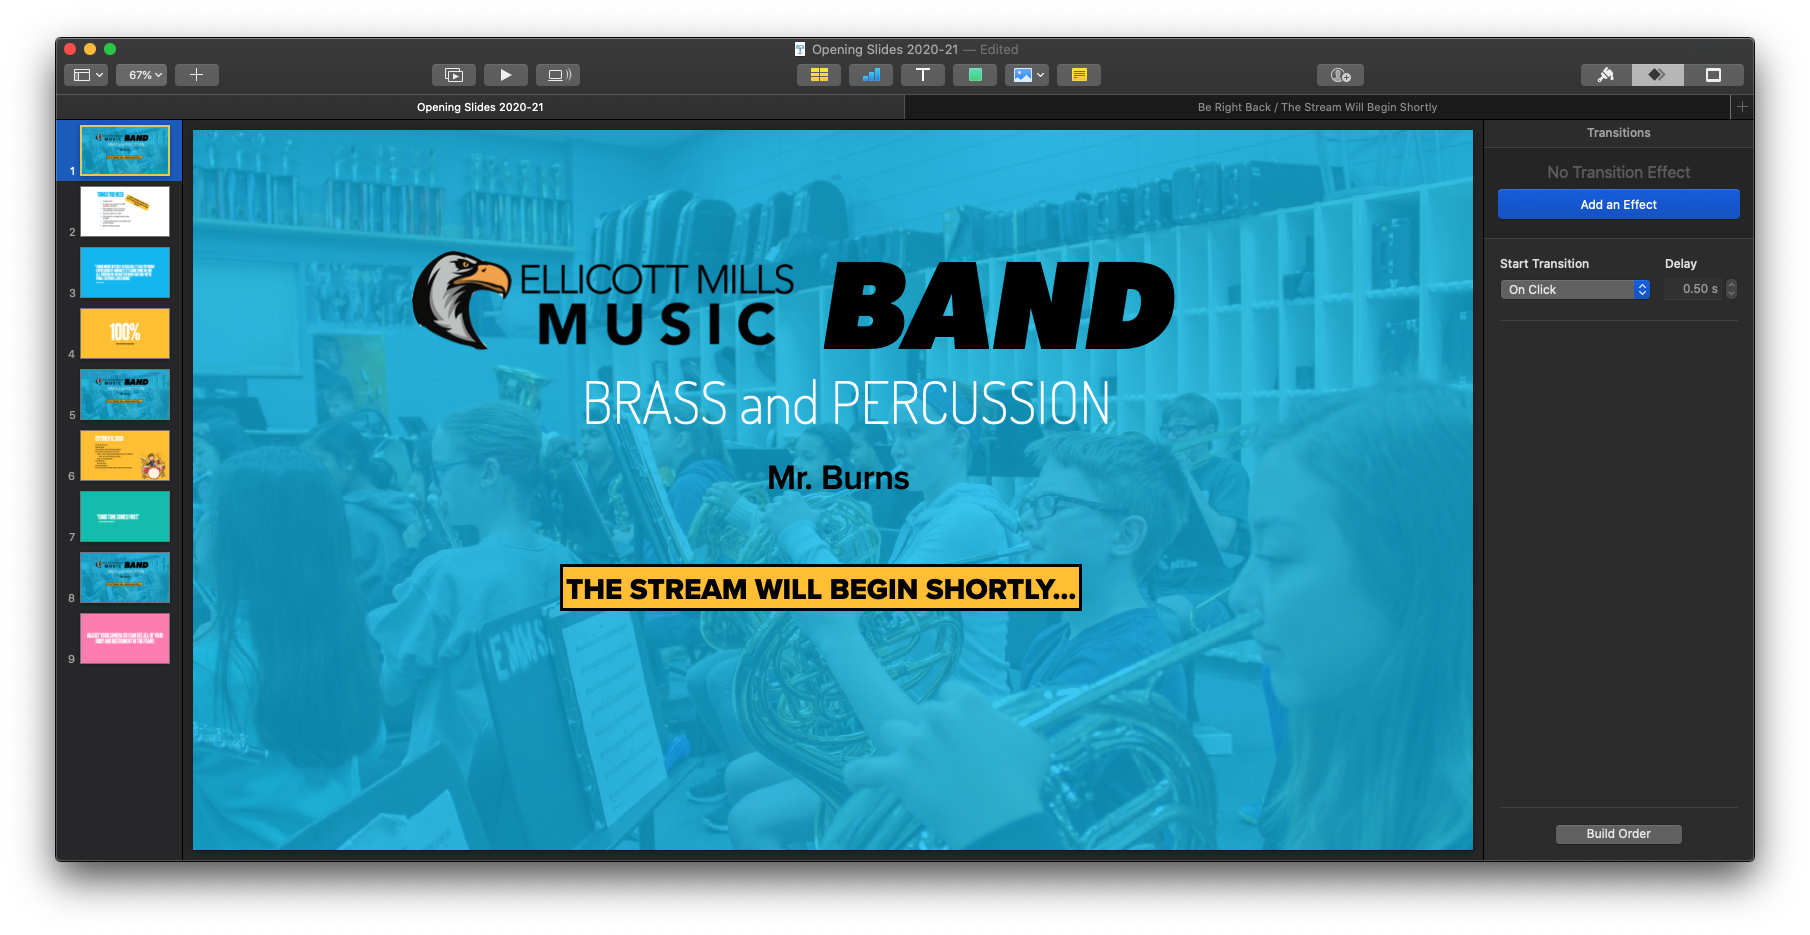
Task: Open the Format inspector
Action: (1606, 75)
